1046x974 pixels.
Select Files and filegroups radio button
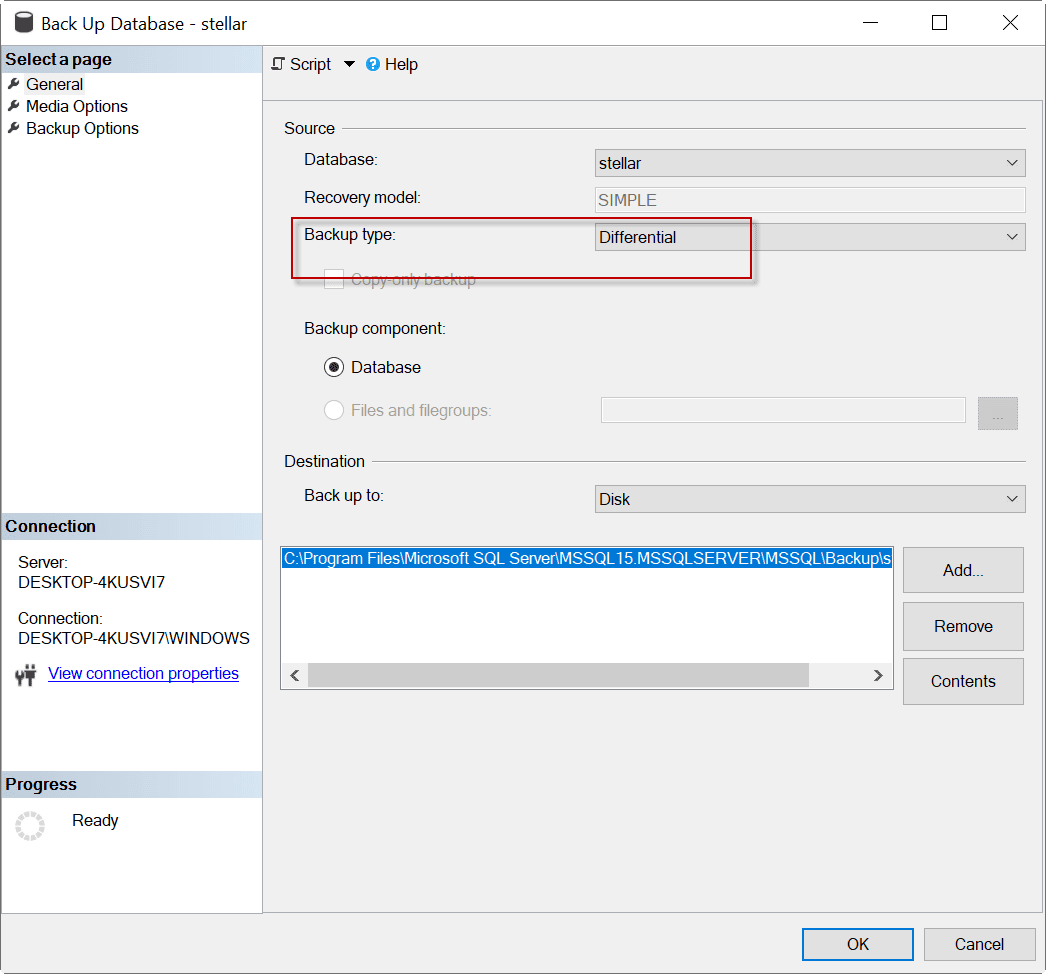click(x=334, y=410)
